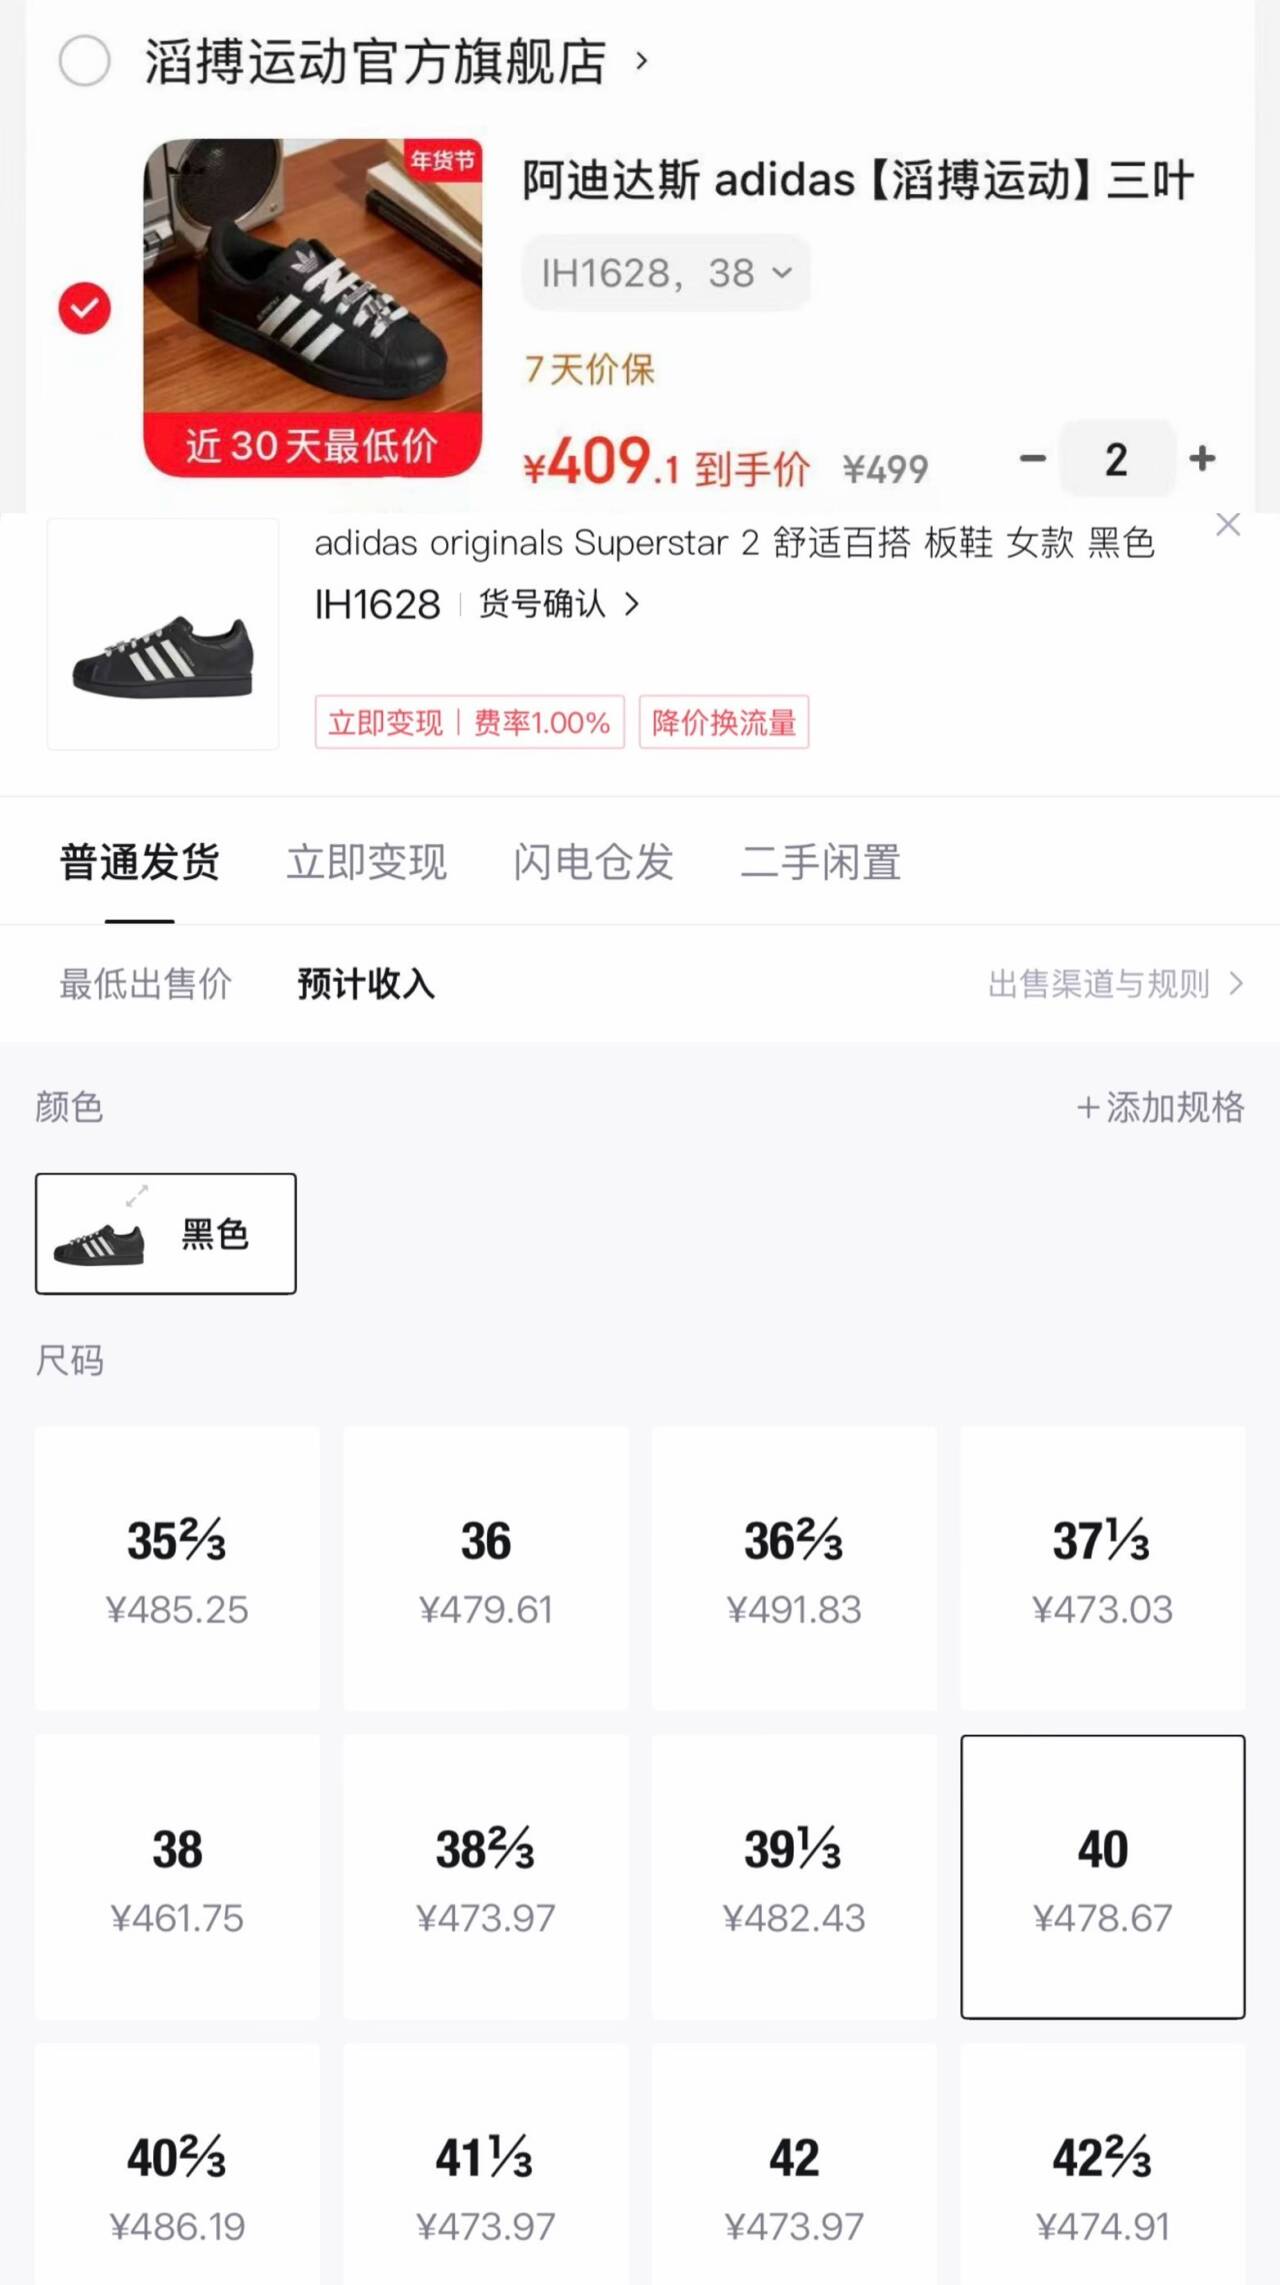This screenshot has width=1280, height=2285.
Task: Switch to the 闪电仓发 tab
Action: tap(593, 862)
